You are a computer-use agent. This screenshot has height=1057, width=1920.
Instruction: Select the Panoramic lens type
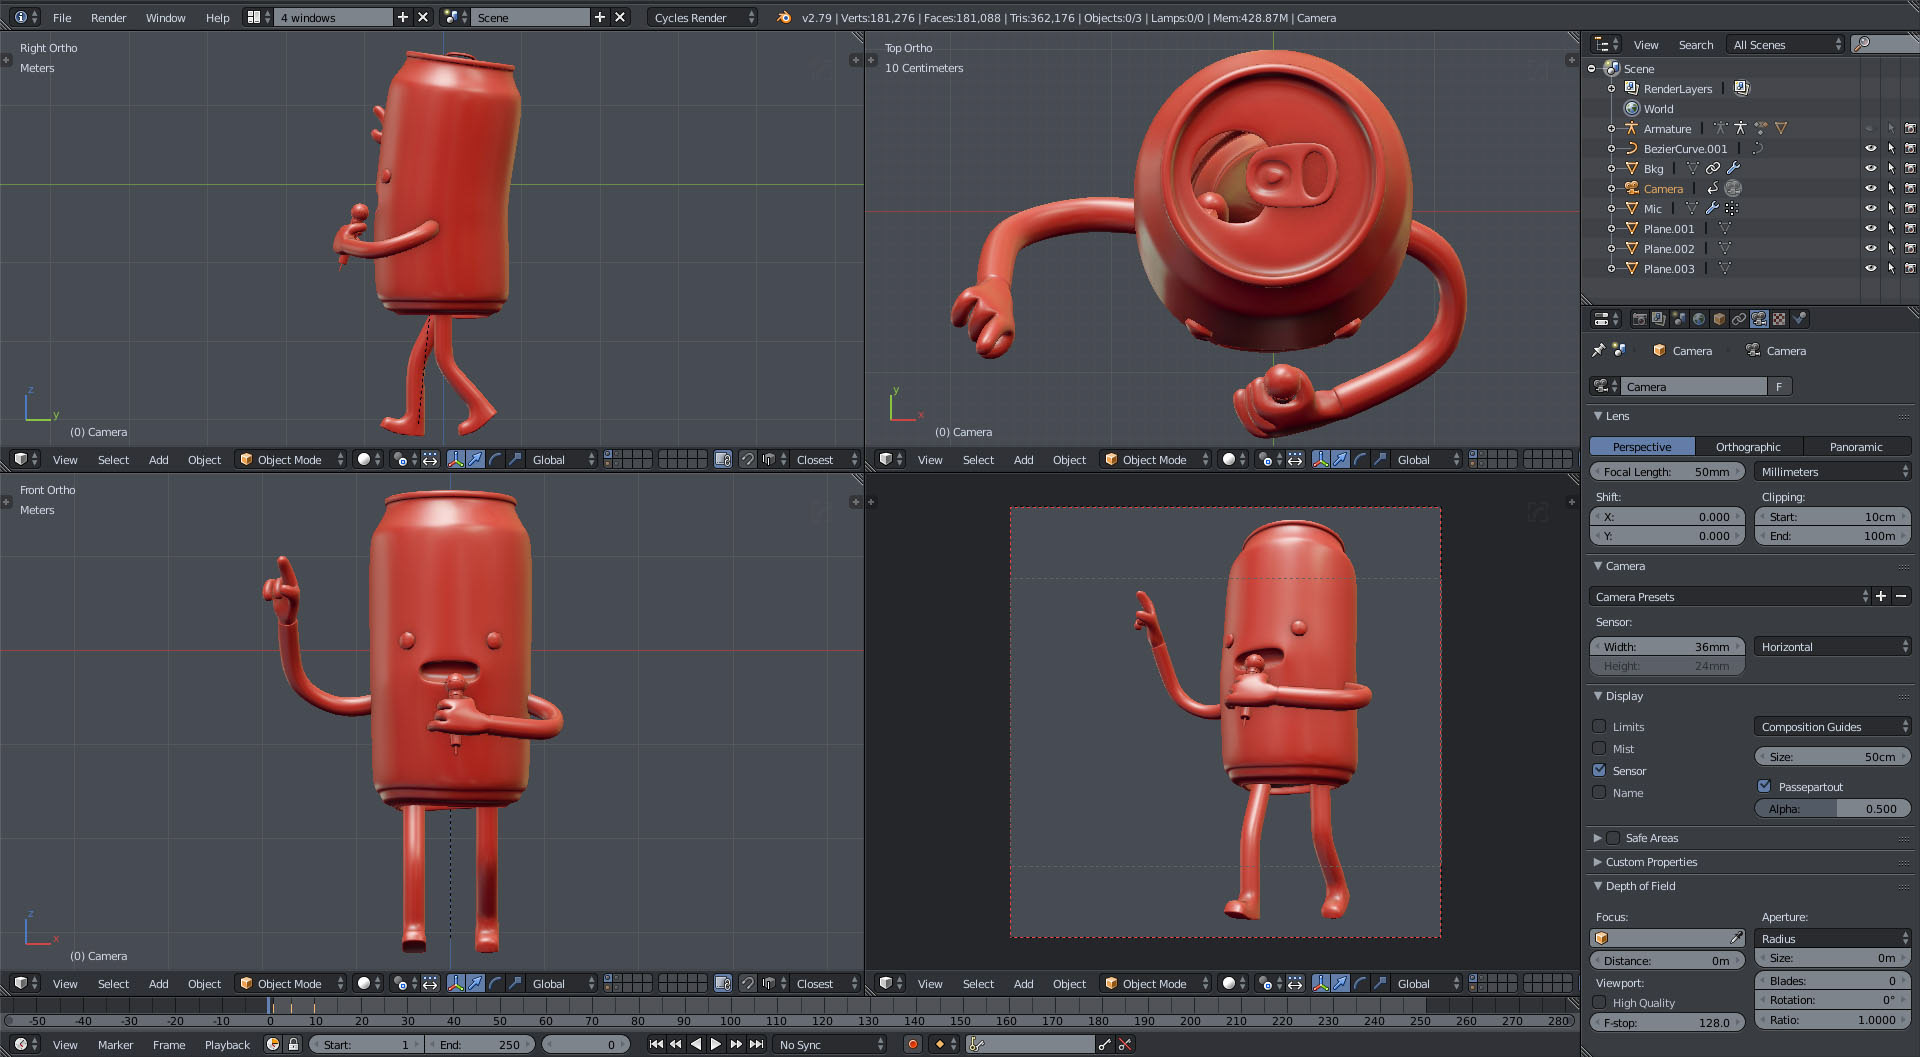(1856, 446)
